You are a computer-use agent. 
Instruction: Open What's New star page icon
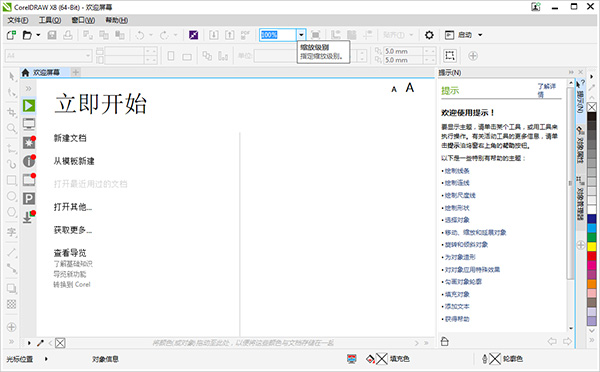[x=29, y=142]
